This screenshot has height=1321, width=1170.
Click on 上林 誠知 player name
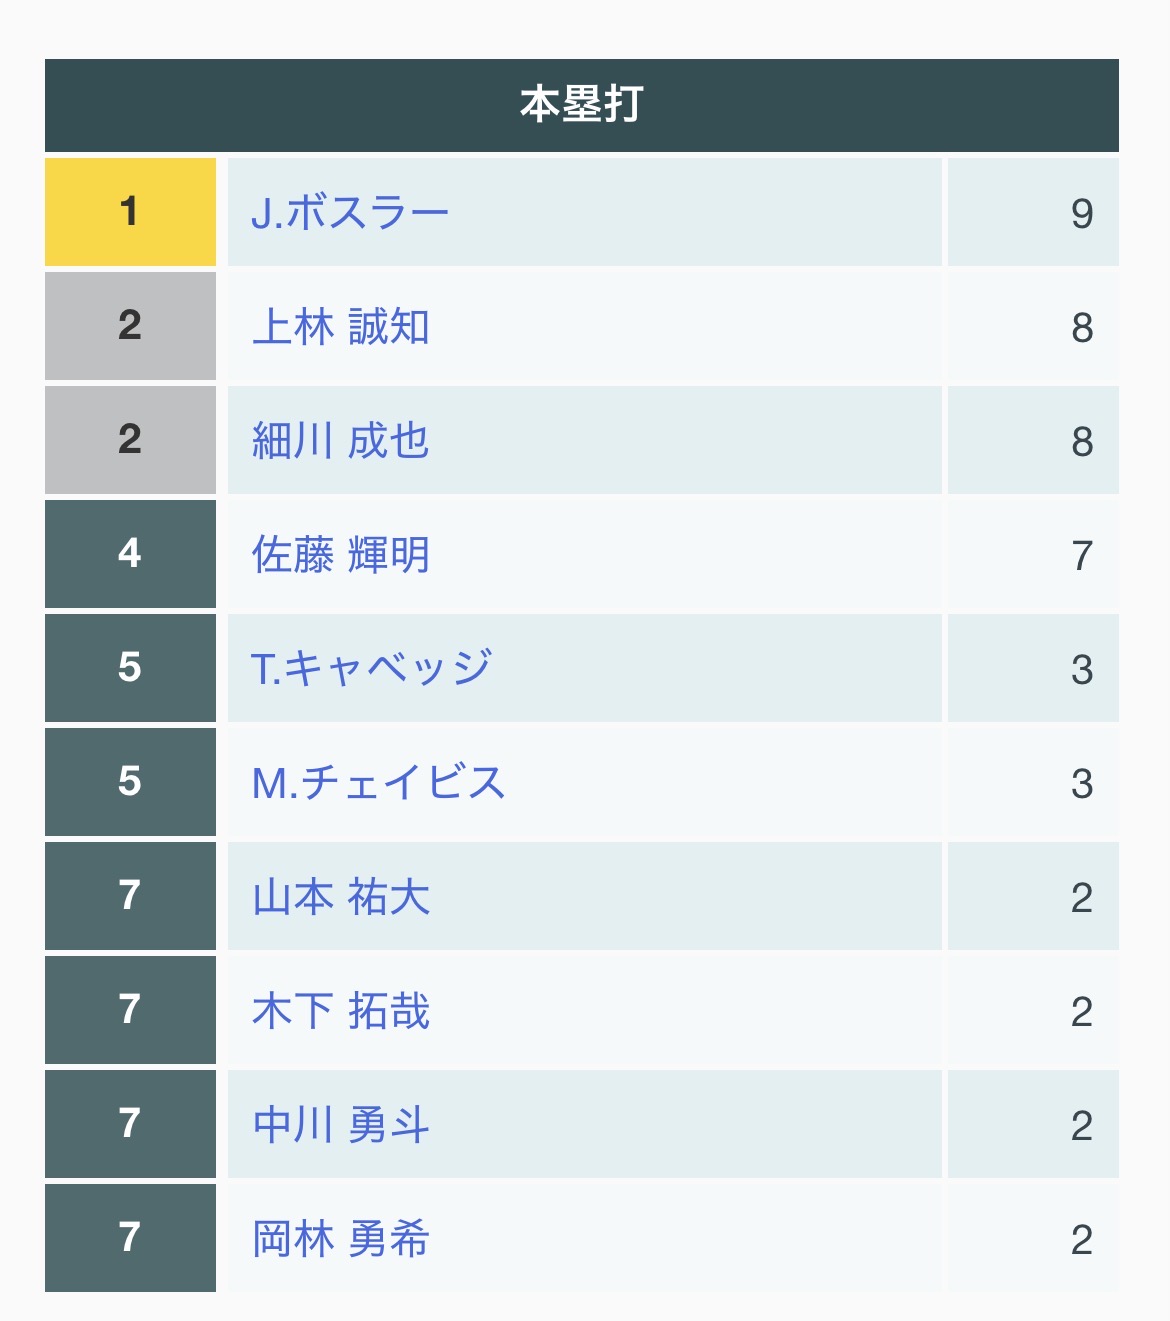point(341,327)
